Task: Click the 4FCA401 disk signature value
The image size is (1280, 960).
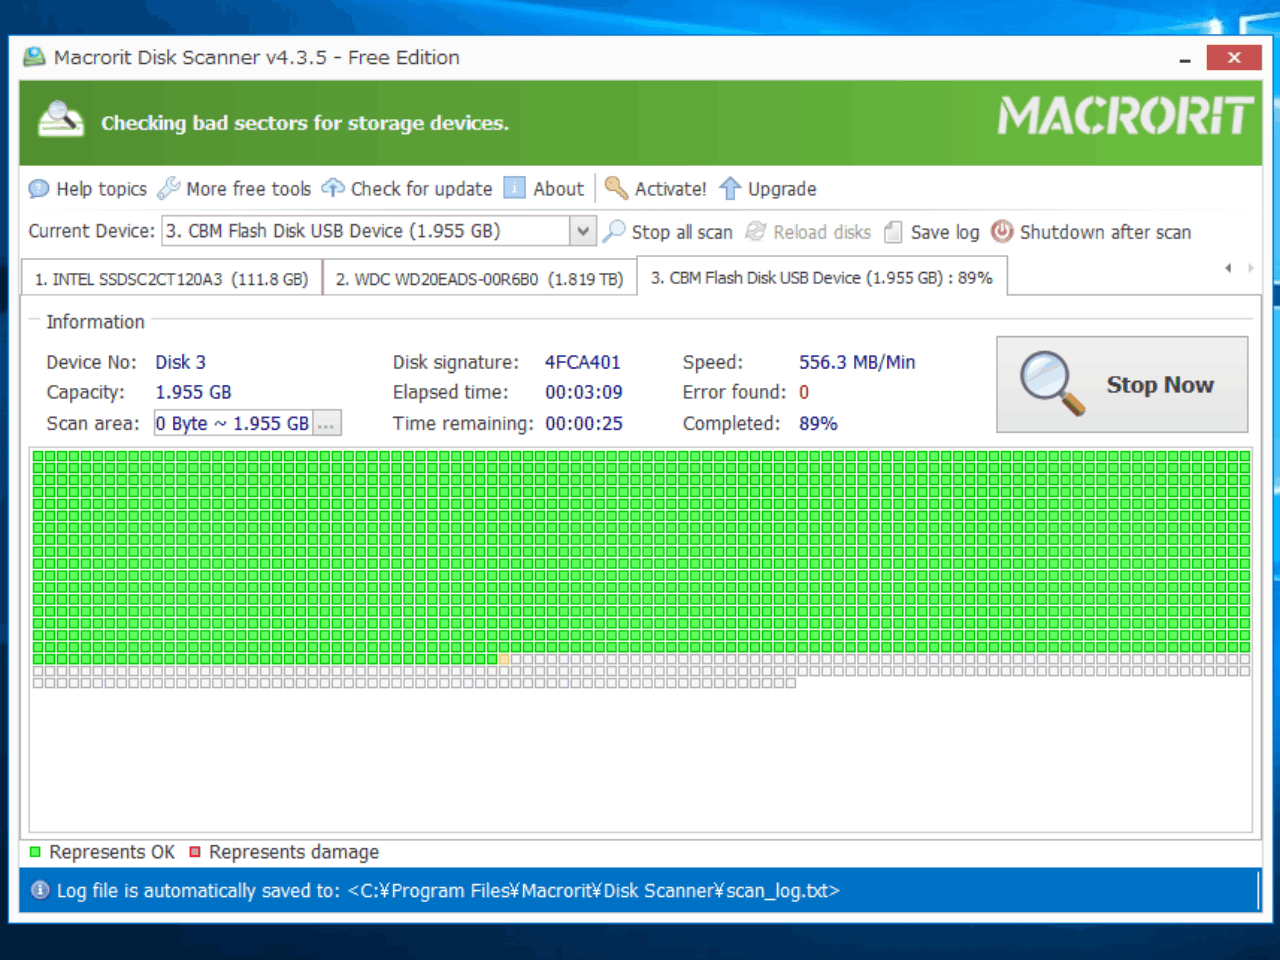Action: (x=582, y=362)
